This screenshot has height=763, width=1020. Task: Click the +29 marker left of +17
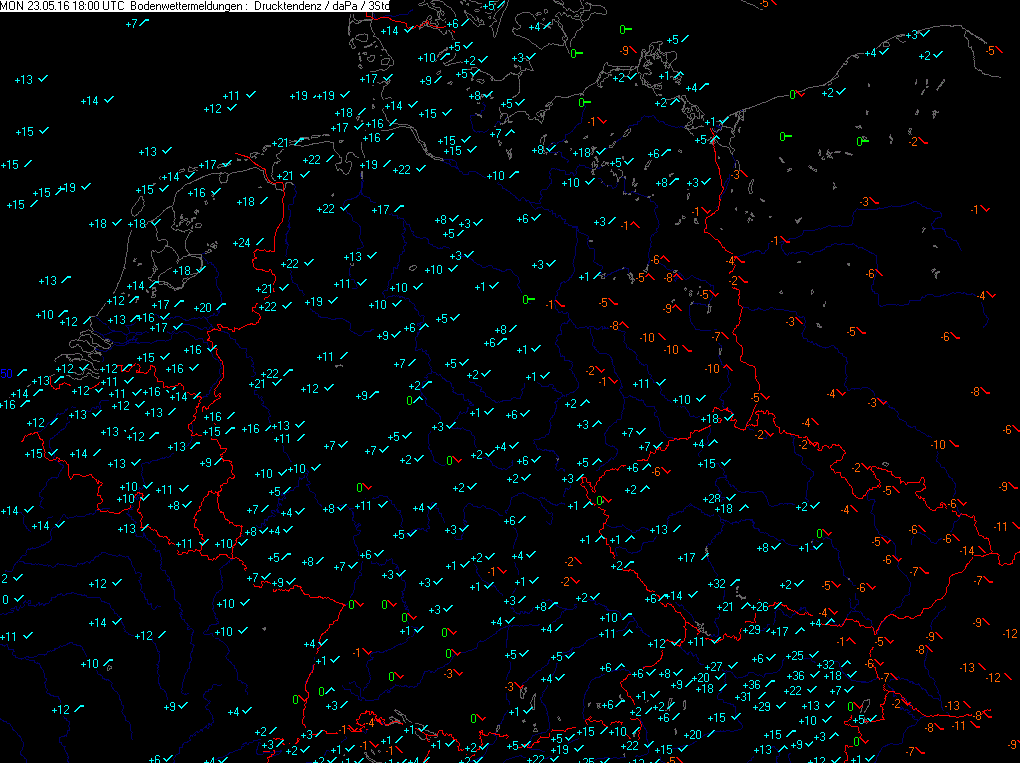tap(752, 630)
